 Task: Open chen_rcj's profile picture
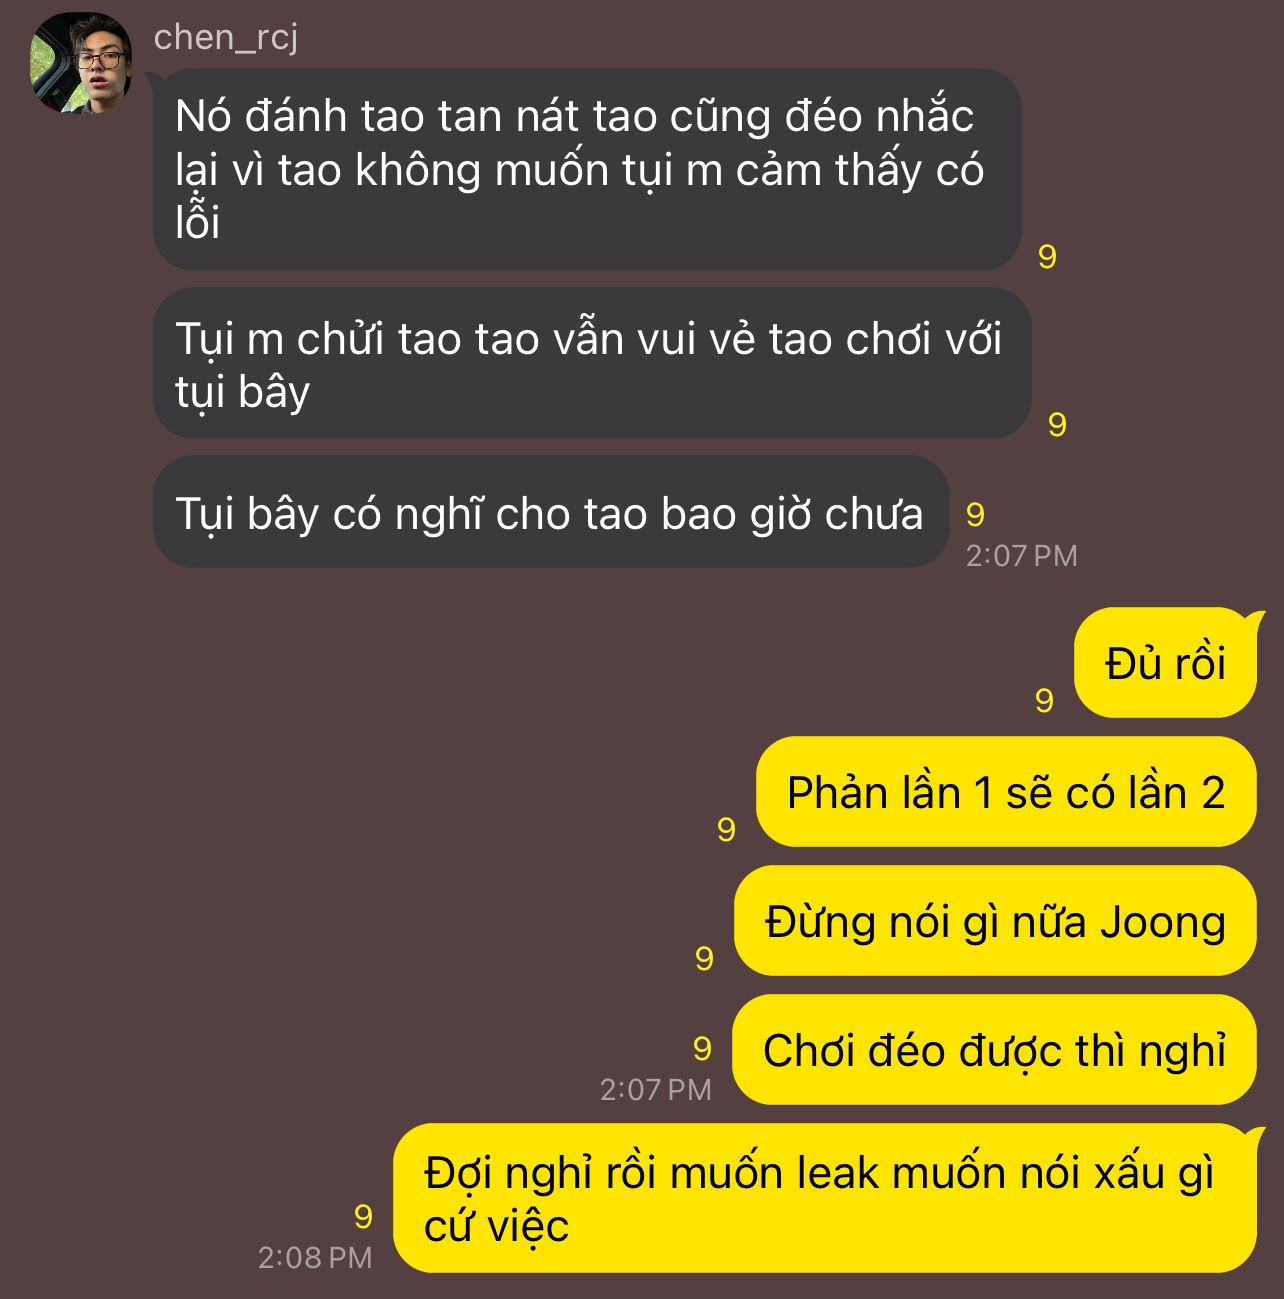click(x=82, y=63)
